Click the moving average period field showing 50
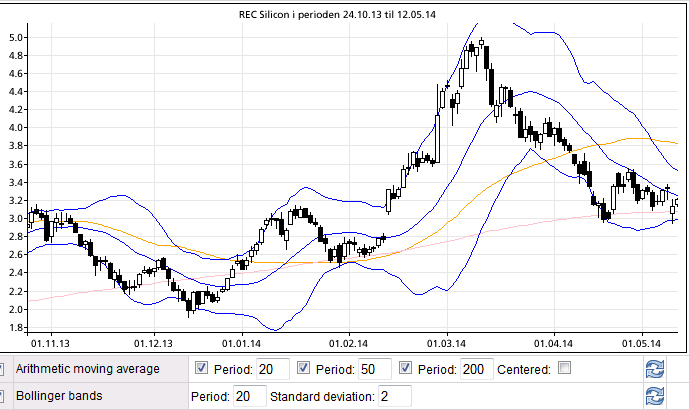This screenshot has width=689, height=410. [x=375, y=370]
